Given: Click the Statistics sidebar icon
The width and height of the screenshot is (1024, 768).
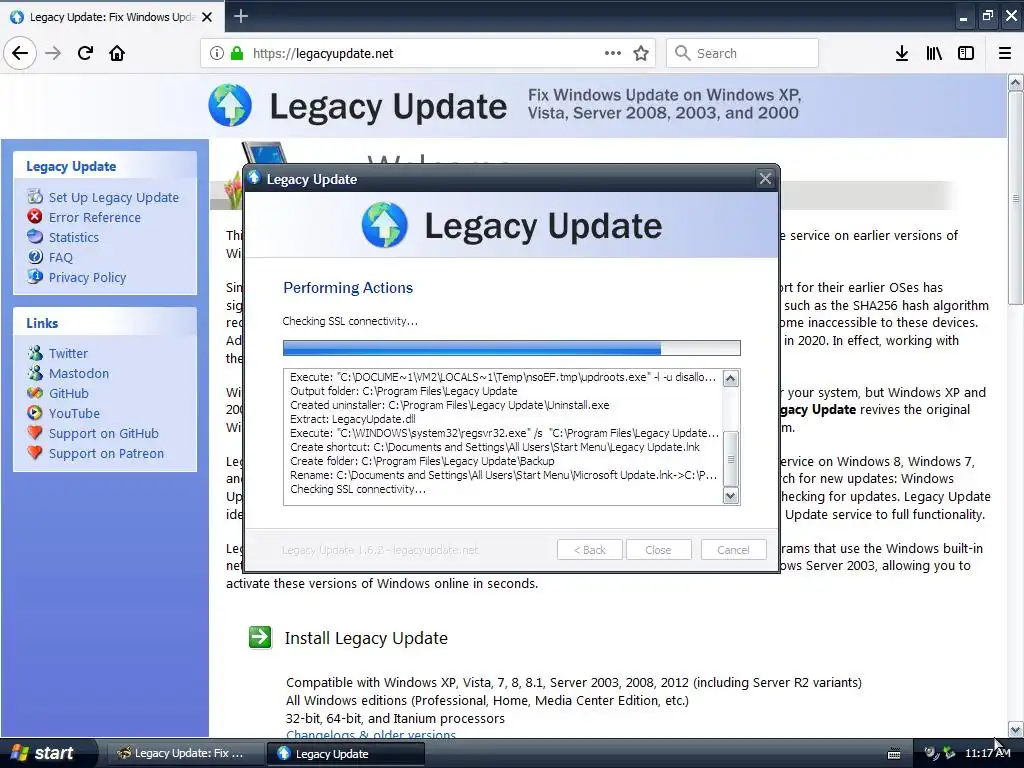Looking at the screenshot, I should point(35,236).
